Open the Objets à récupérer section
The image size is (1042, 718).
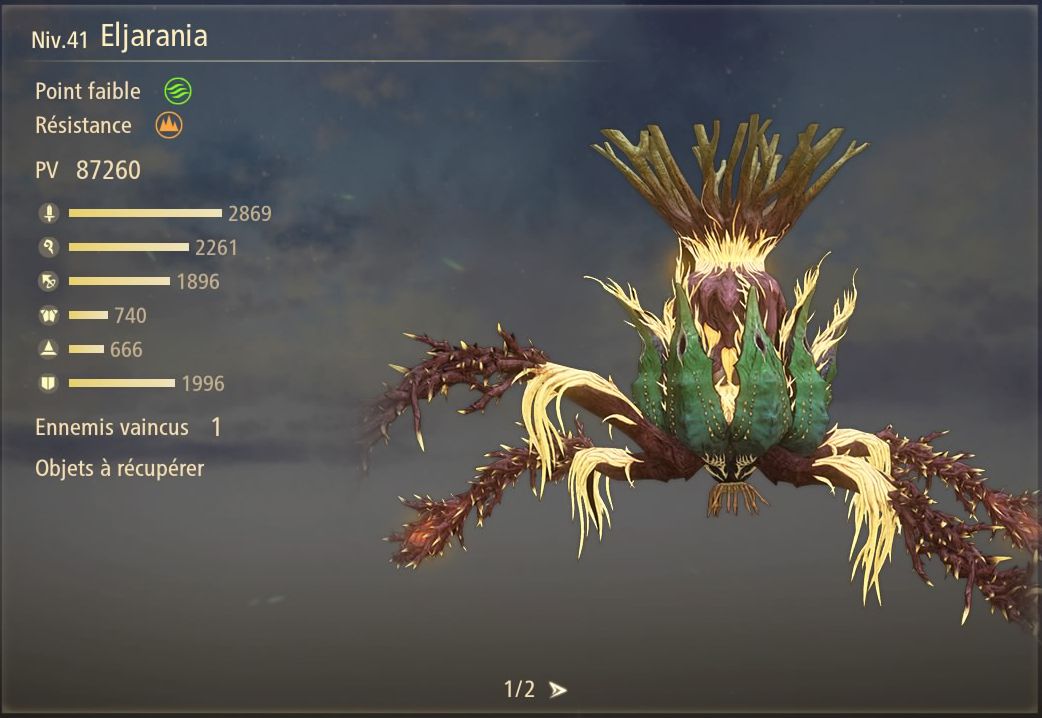pos(120,468)
